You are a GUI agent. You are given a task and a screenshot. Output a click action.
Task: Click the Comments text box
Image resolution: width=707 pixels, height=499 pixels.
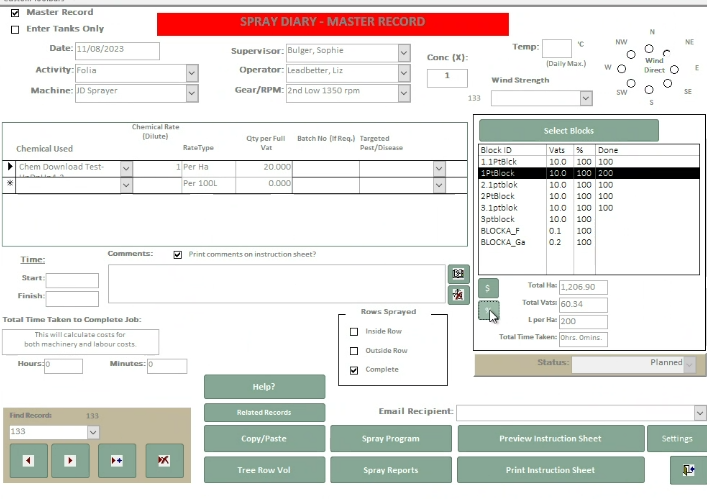pos(277,284)
